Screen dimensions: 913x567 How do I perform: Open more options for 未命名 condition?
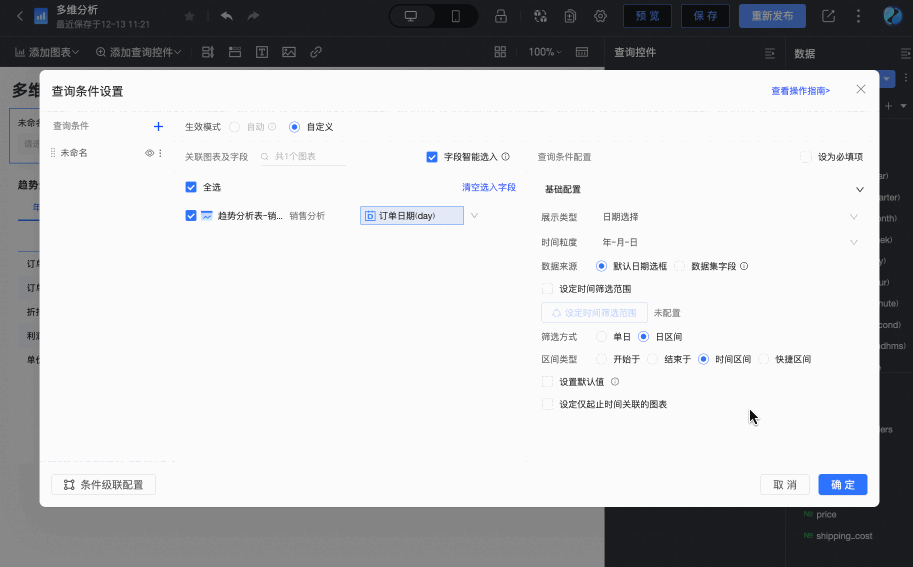click(x=161, y=153)
